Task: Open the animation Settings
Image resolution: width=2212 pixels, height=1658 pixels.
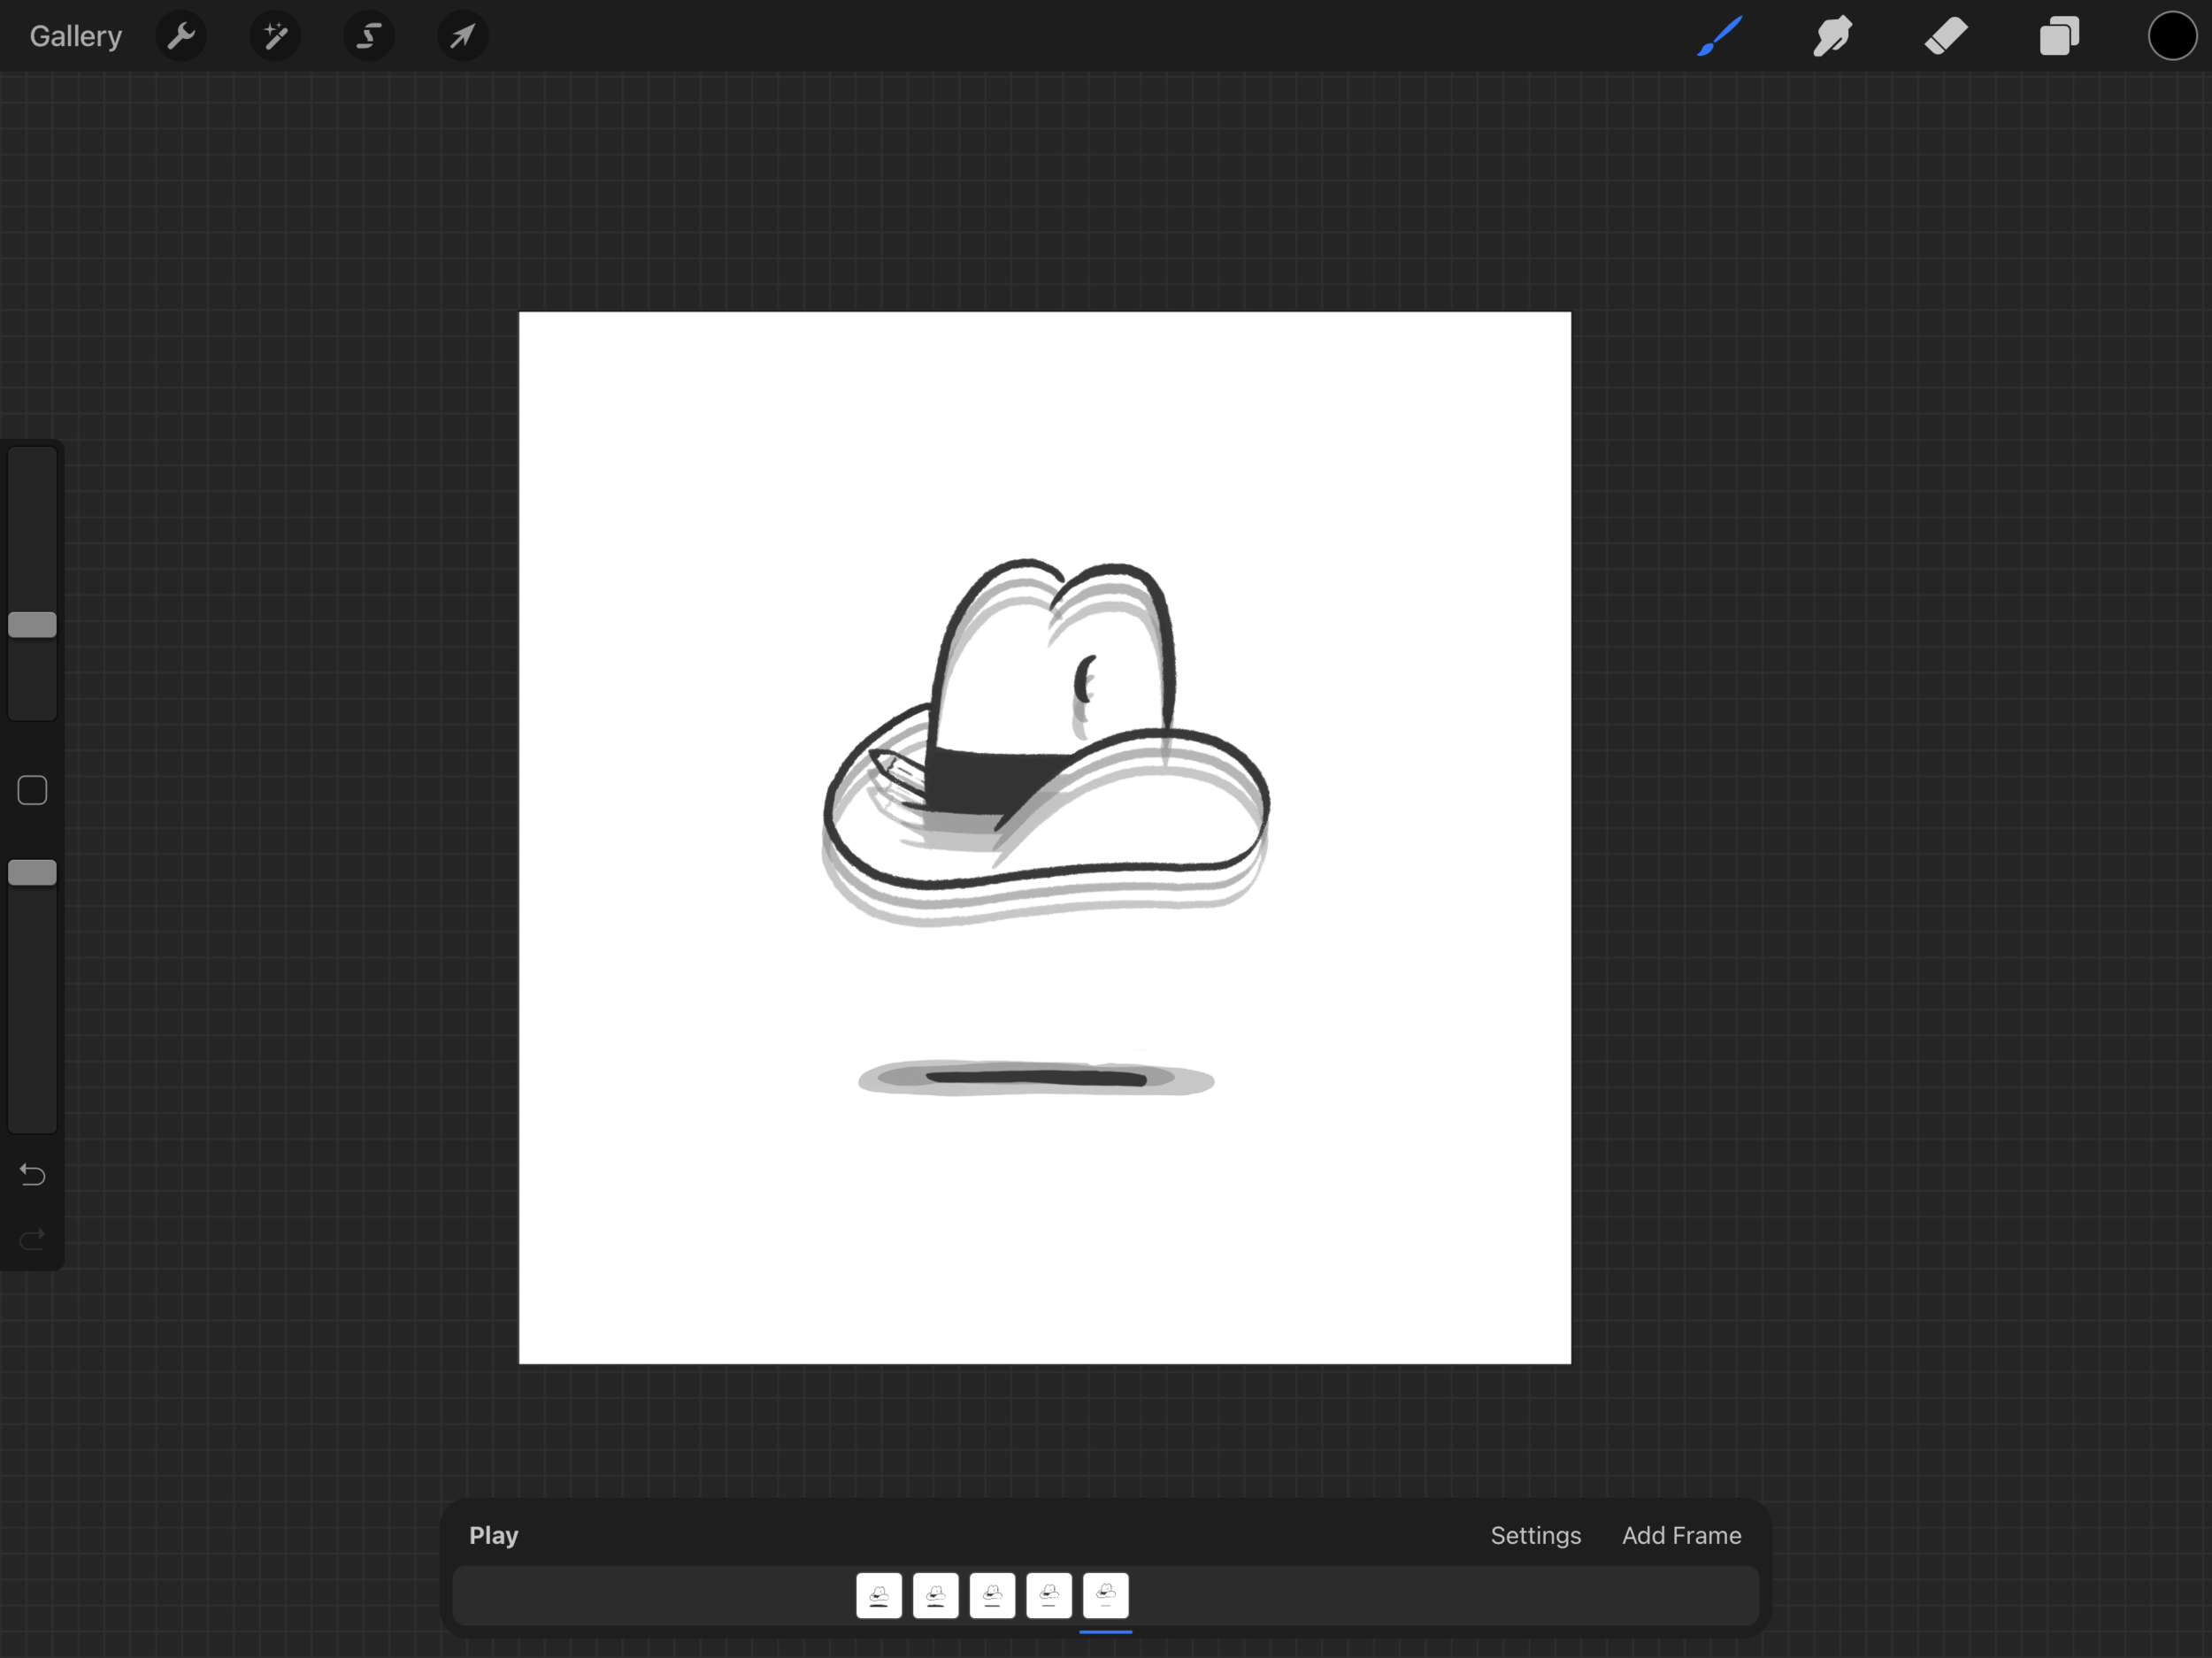Action: [x=1535, y=1536]
